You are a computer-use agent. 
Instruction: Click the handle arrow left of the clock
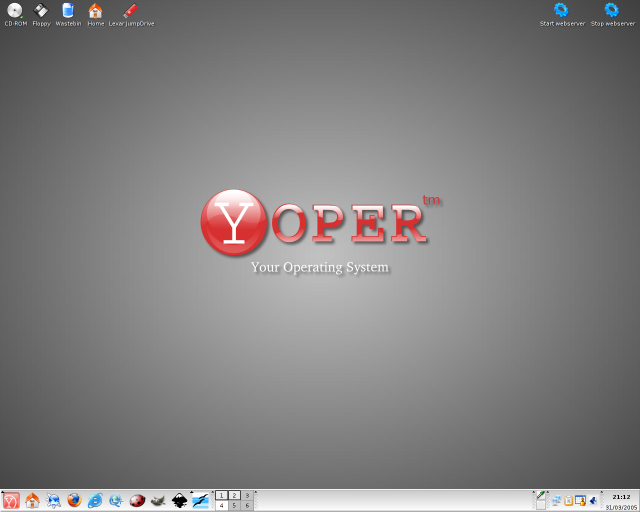(602, 492)
